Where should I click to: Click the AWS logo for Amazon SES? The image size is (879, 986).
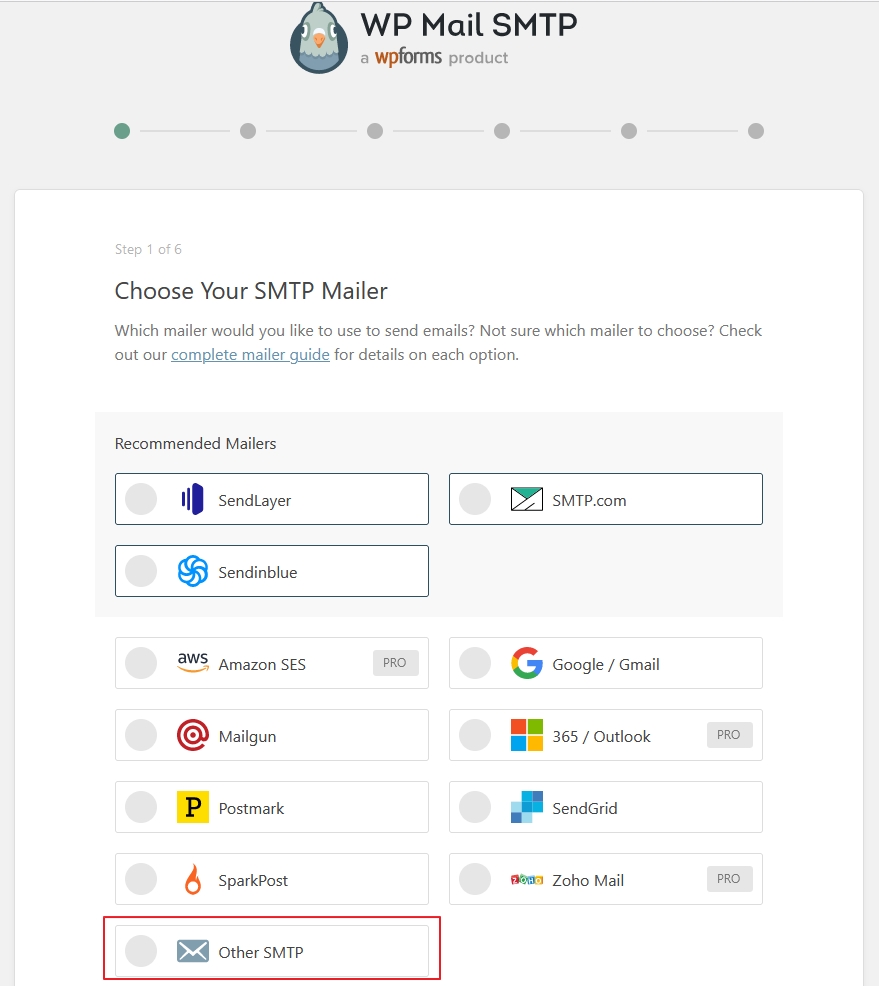pyautogui.click(x=192, y=662)
